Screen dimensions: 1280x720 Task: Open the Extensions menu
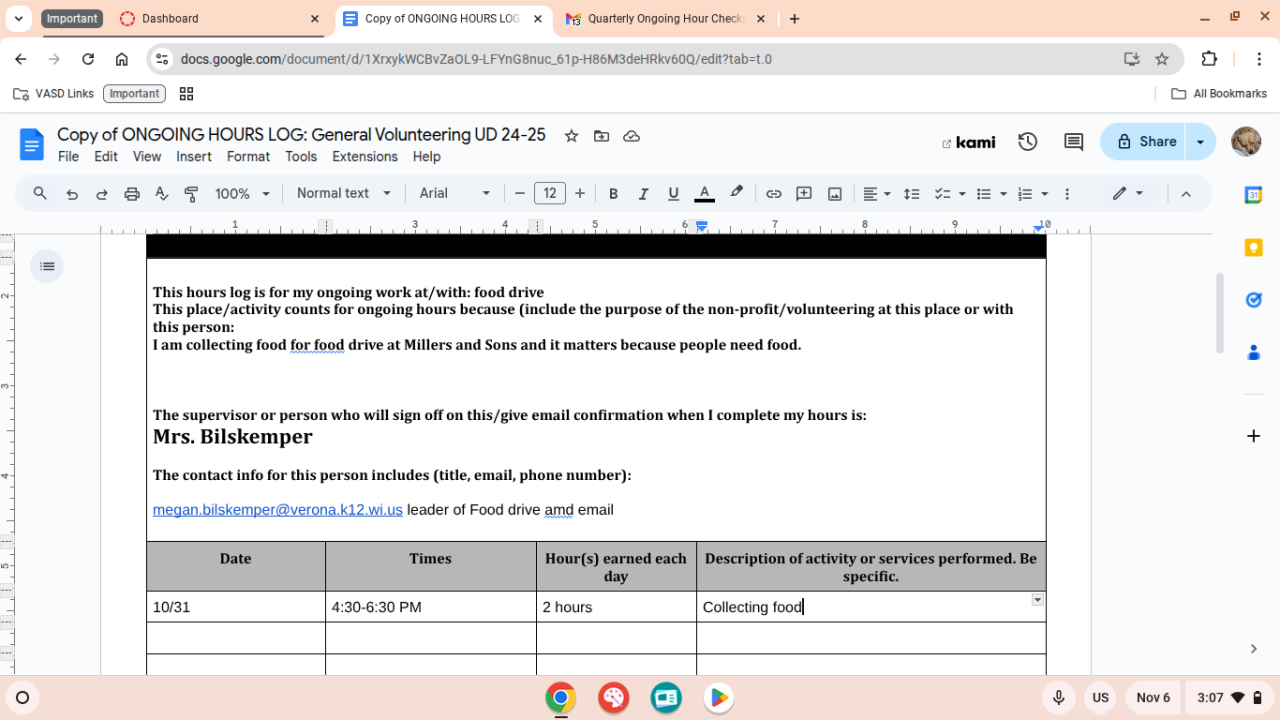click(x=365, y=157)
